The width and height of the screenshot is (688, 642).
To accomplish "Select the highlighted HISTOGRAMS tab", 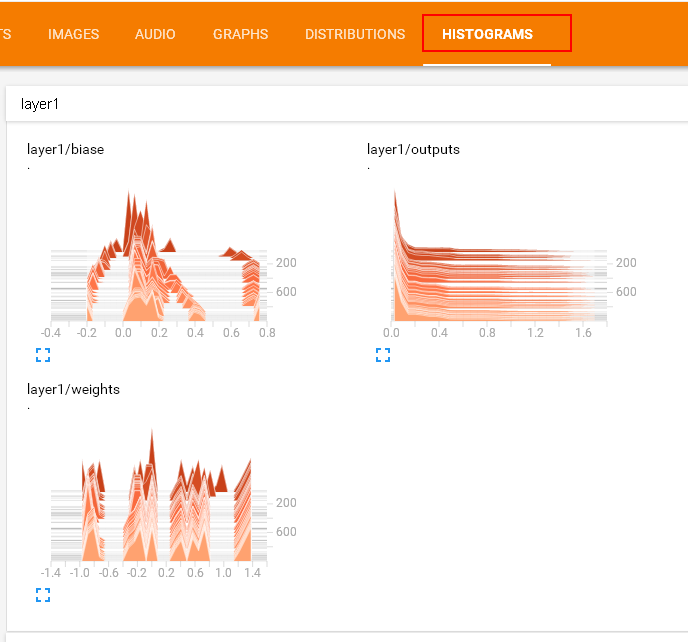I will (487, 34).
